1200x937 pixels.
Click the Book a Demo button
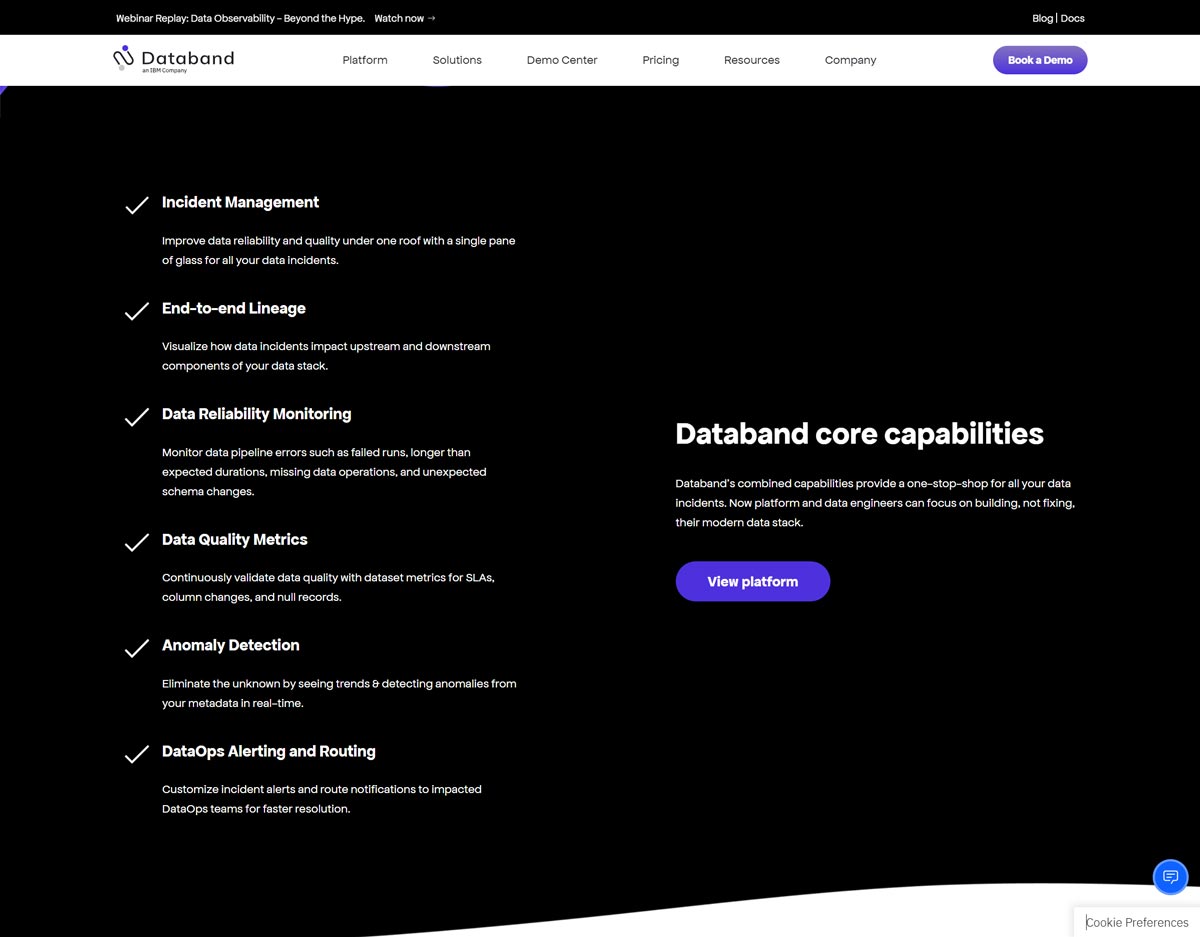point(1040,60)
